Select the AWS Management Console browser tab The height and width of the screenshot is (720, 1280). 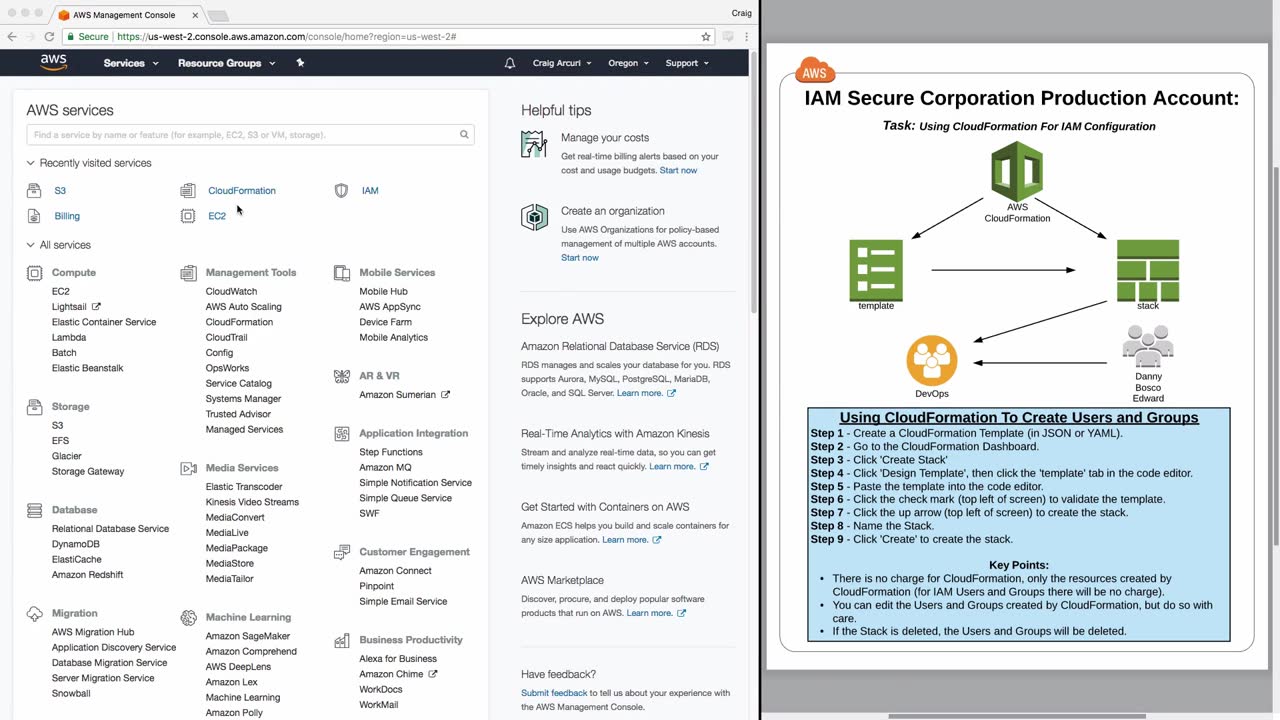click(126, 15)
